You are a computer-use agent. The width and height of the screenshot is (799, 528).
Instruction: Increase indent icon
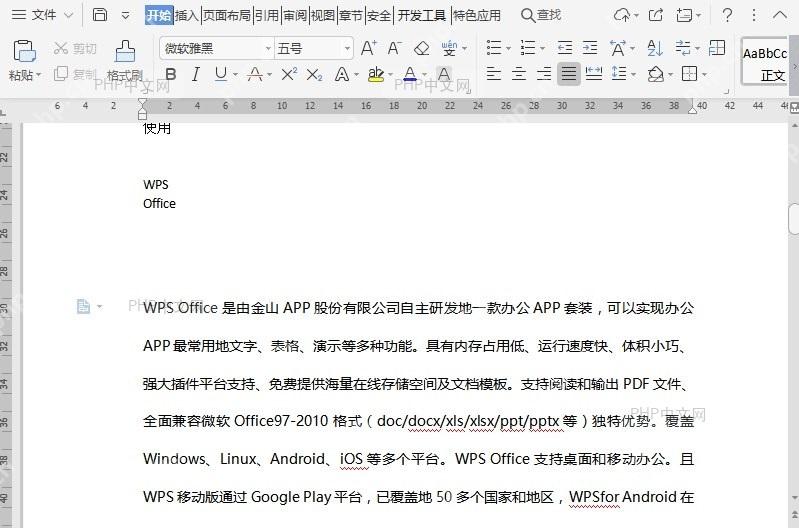click(590, 48)
